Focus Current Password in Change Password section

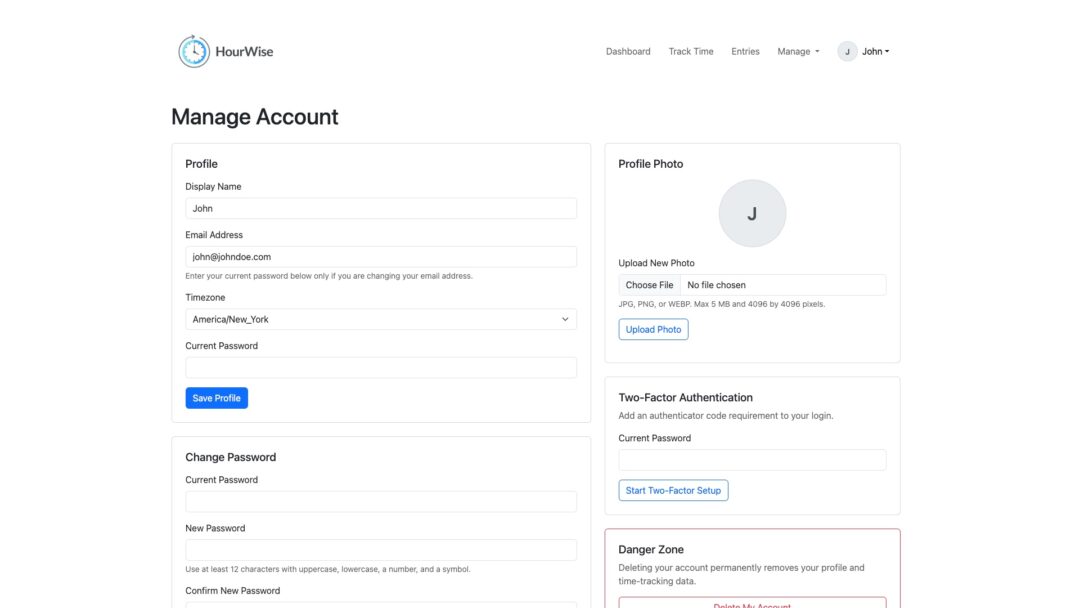pyautogui.click(x=381, y=501)
